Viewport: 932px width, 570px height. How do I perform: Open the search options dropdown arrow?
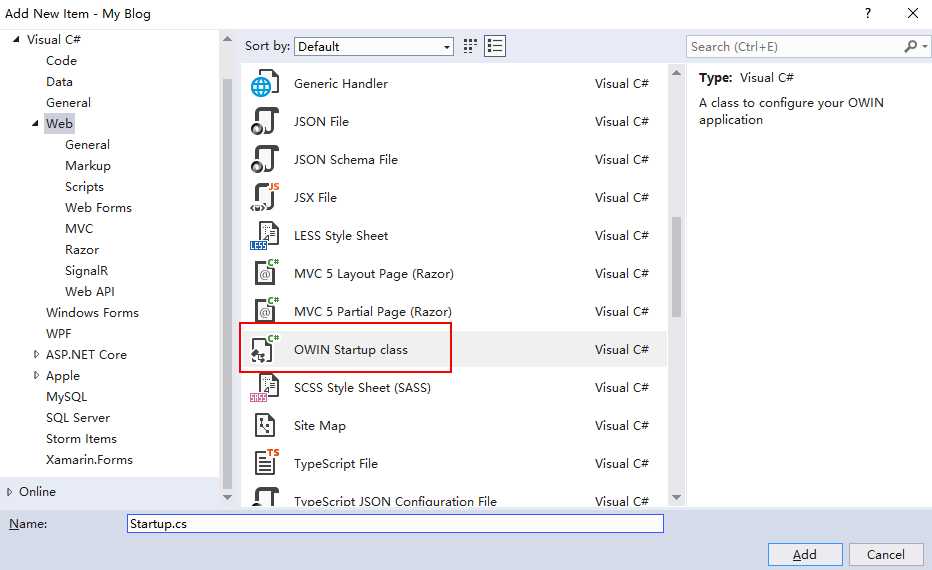pyautogui.click(x=924, y=46)
